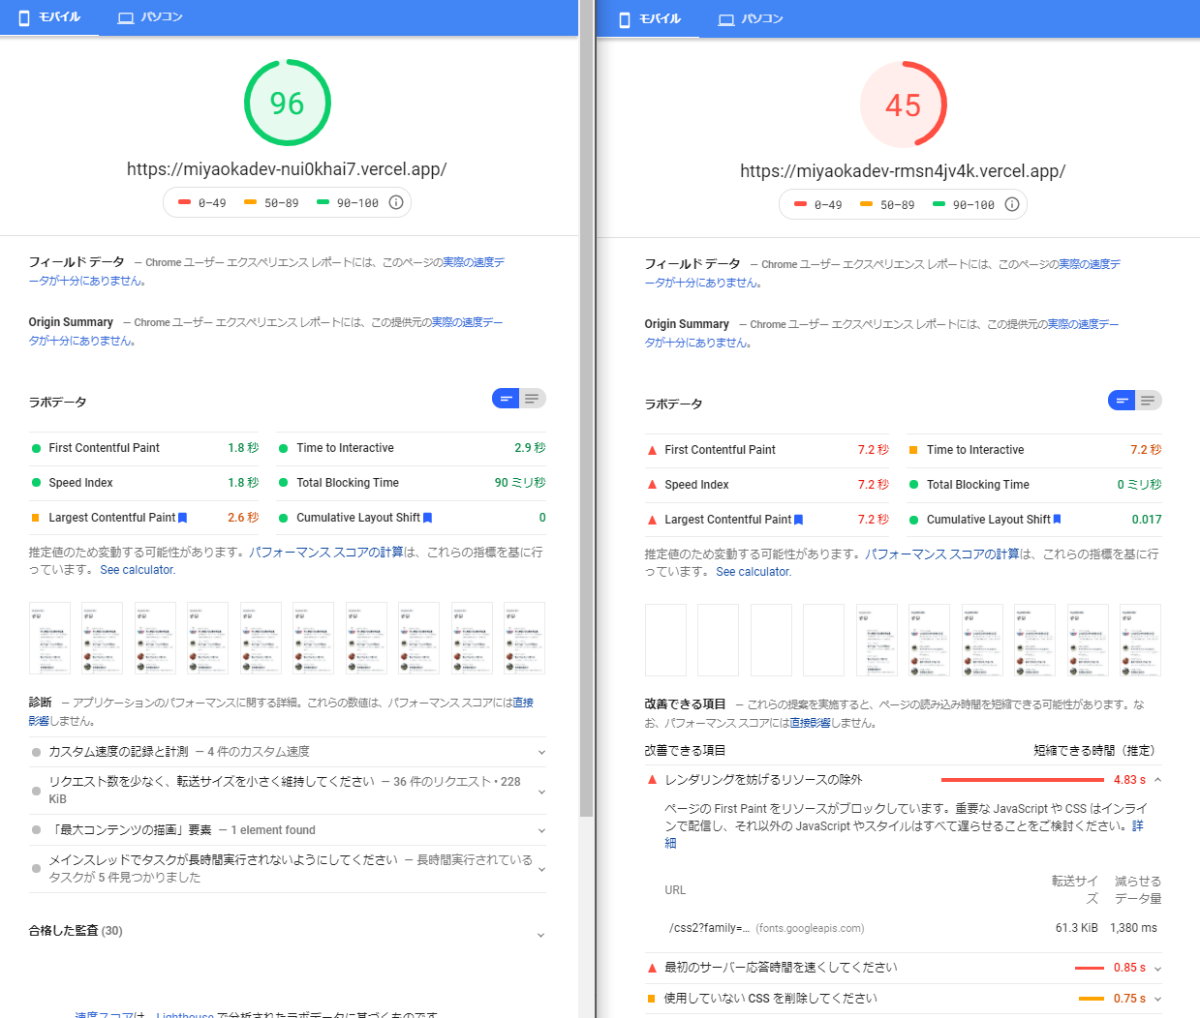Viewport: 1200px width, 1018px height.
Task: Open モバイル tab in right report
Action: (x=651, y=19)
